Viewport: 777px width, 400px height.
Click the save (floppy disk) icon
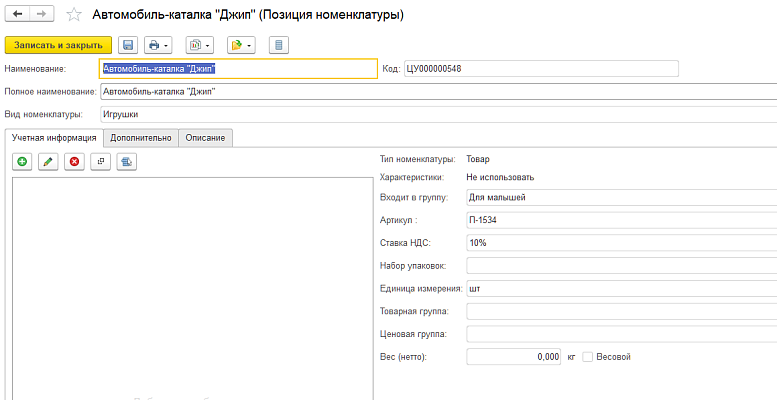click(128, 45)
